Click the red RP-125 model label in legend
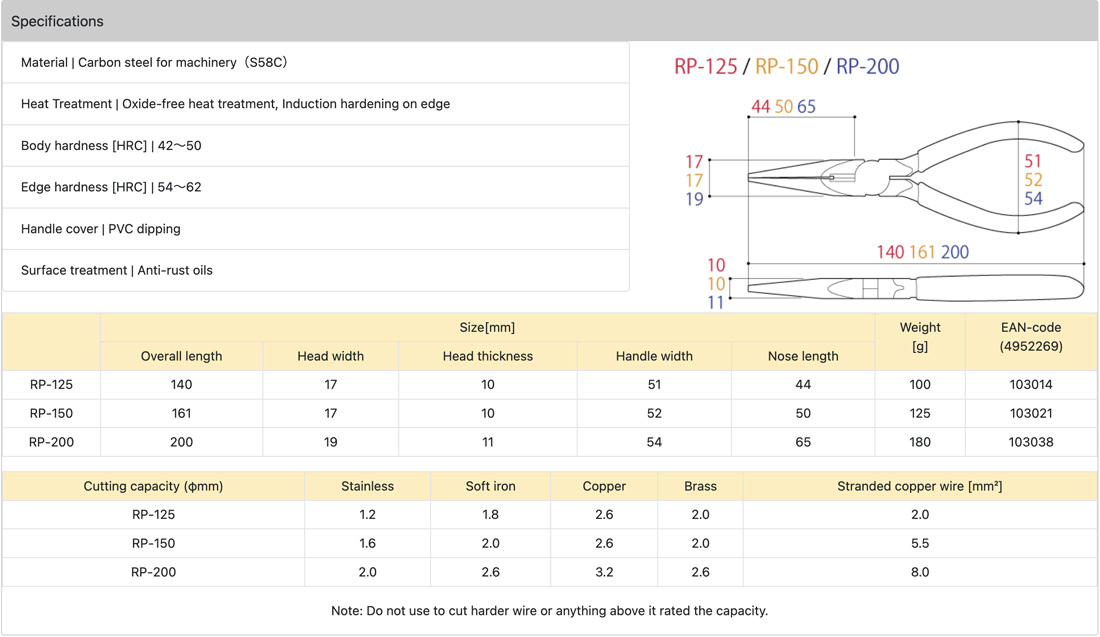 (705, 67)
